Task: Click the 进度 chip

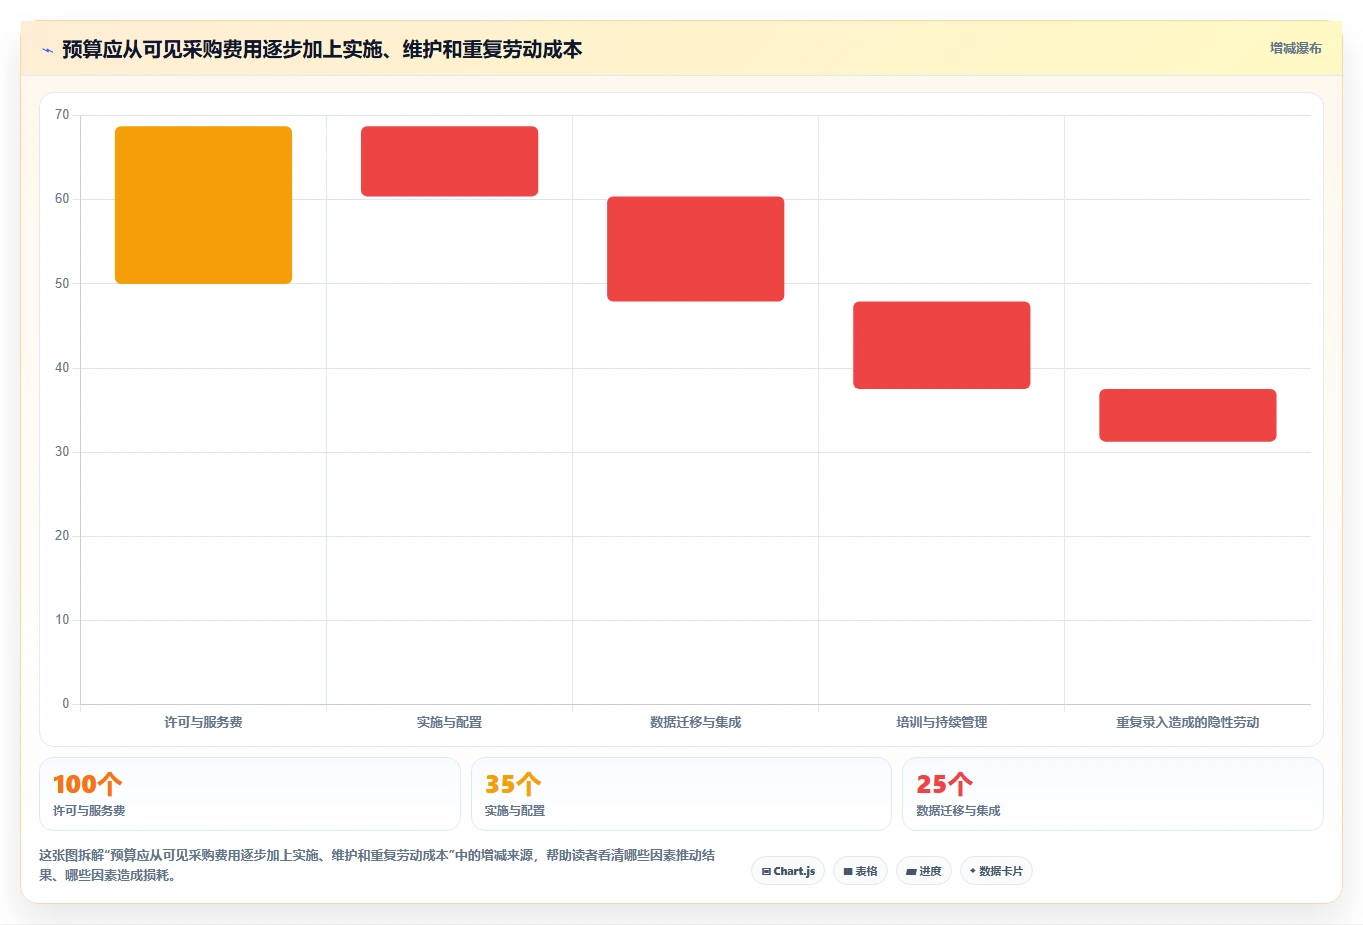Action: [924, 871]
